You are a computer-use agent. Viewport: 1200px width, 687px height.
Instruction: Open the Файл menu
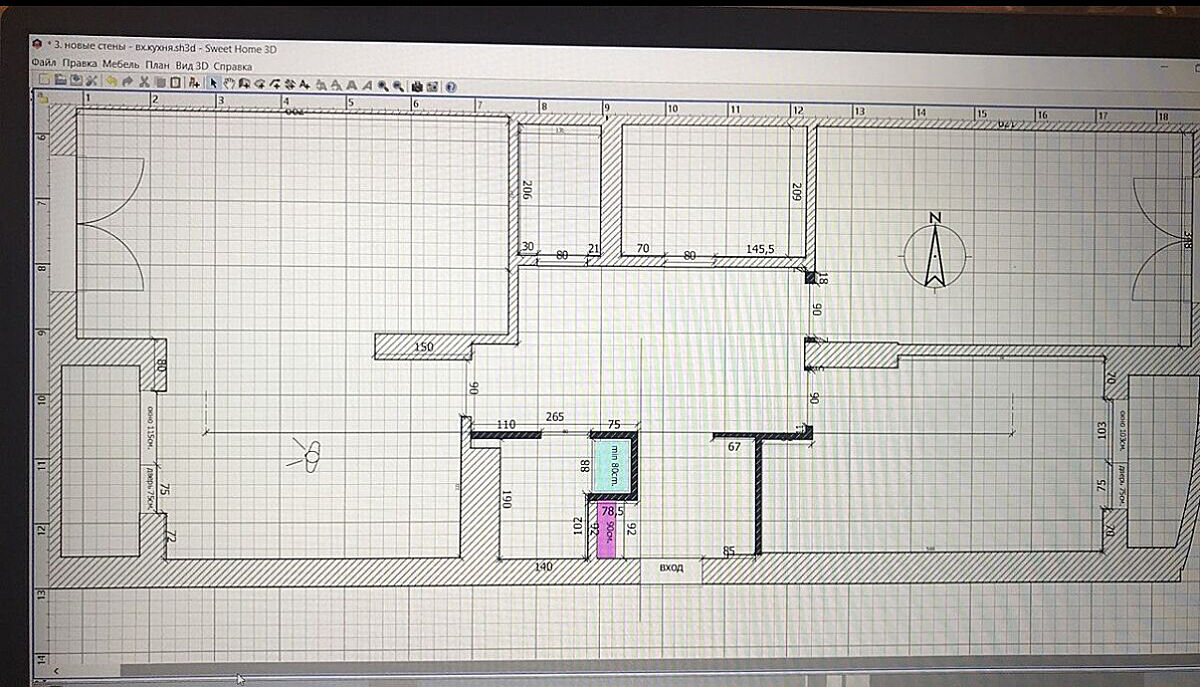click(43, 64)
